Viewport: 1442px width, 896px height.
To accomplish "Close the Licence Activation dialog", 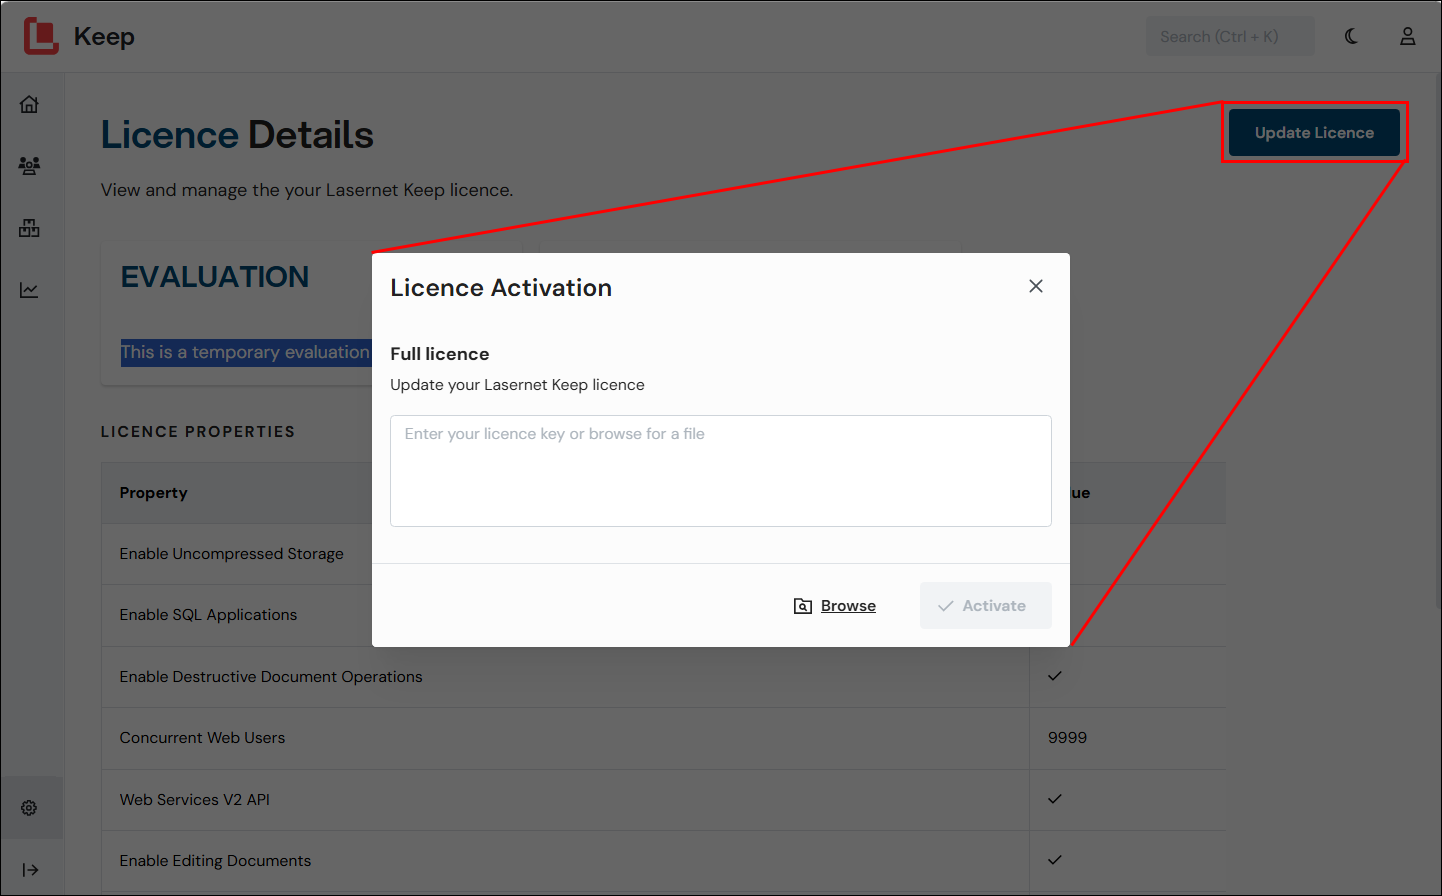I will pos(1036,286).
